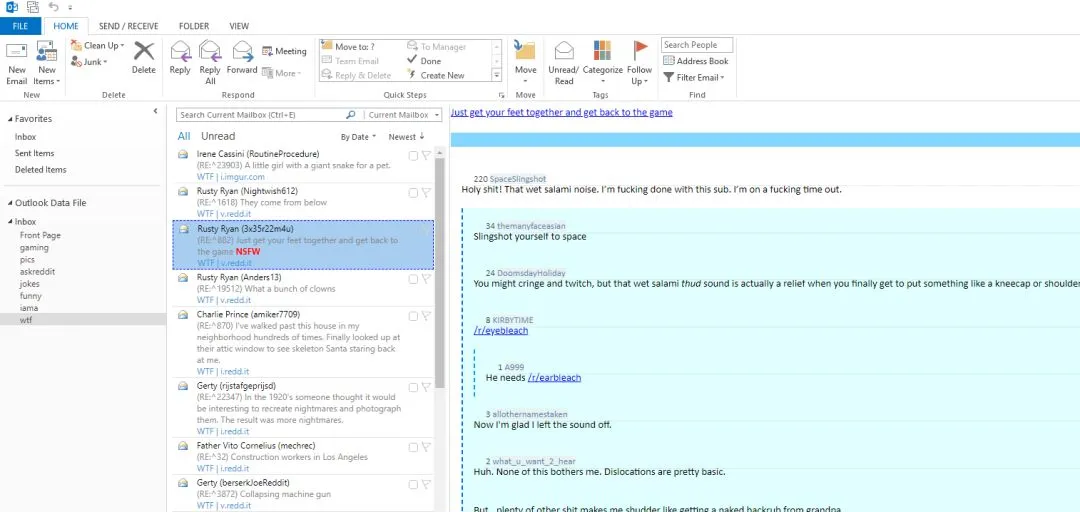Click the Forward icon

(x=242, y=58)
